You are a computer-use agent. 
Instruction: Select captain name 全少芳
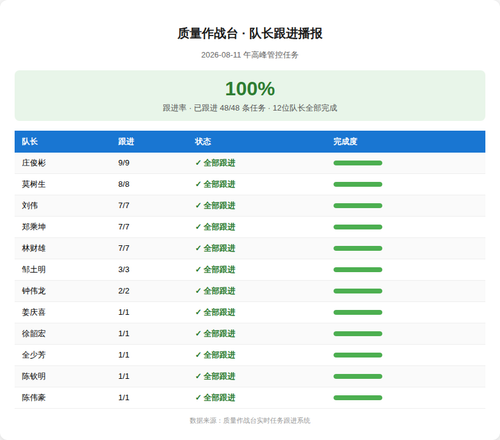[x=34, y=355]
